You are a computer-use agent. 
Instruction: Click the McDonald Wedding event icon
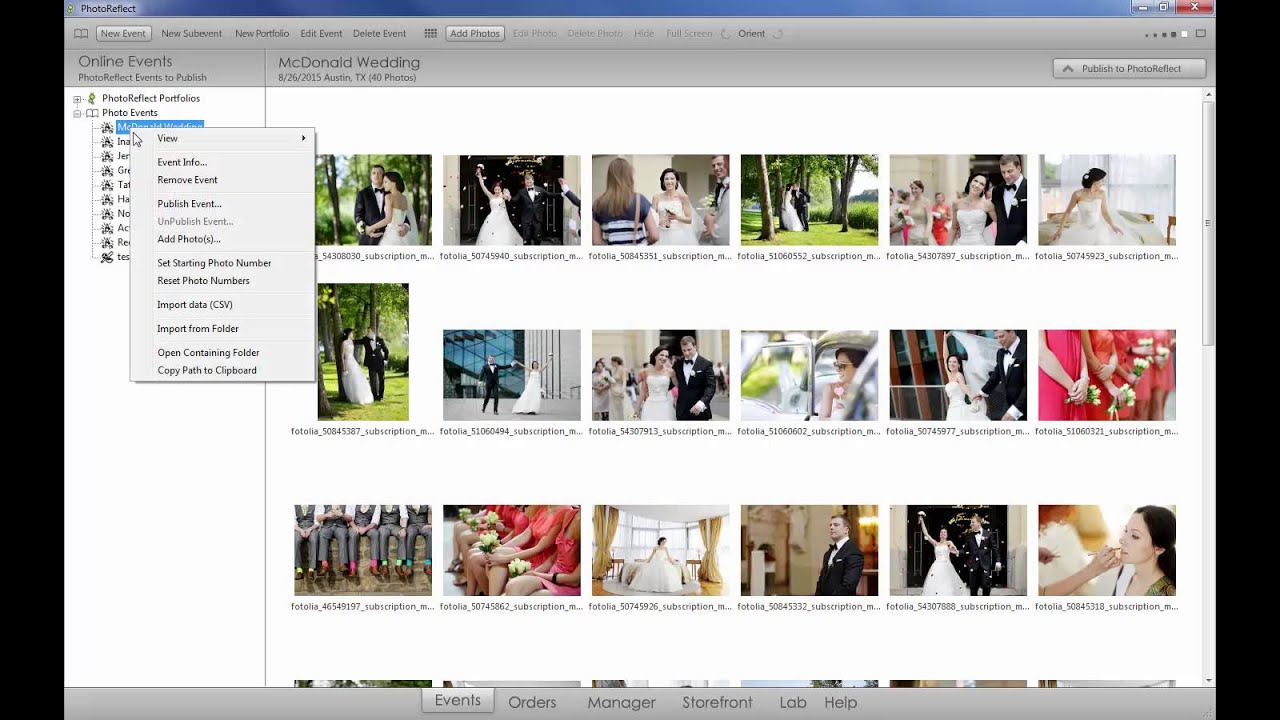coord(107,127)
